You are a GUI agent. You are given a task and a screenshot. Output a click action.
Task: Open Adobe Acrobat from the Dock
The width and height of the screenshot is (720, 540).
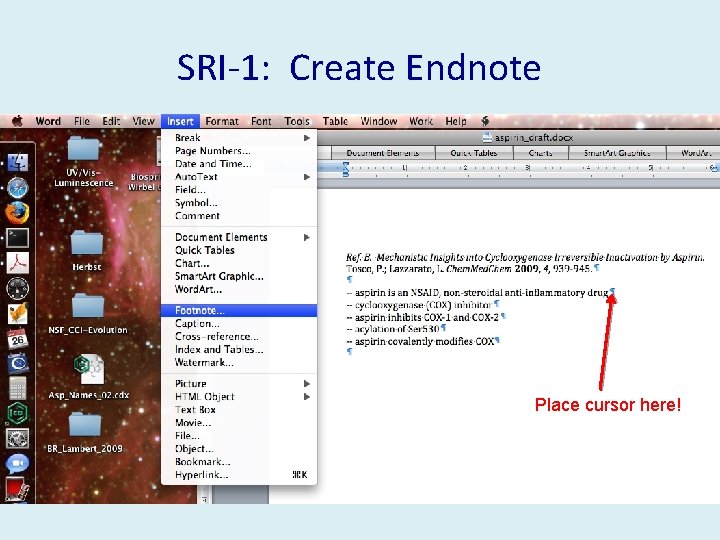[x=18, y=263]
